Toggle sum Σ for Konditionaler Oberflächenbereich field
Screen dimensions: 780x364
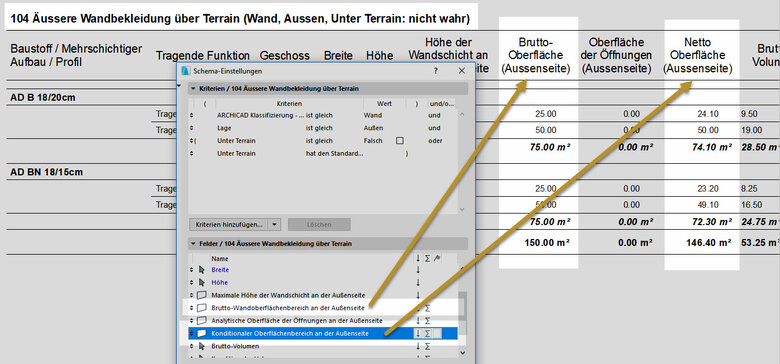(427, 333)
